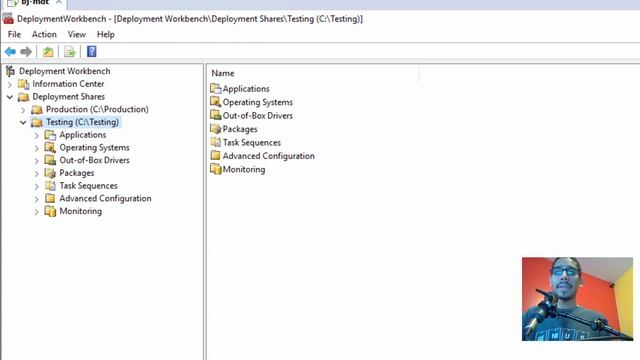640x360 pixels.
Task: Expand the Monitoring tree node
Action: tap(37, 212)
